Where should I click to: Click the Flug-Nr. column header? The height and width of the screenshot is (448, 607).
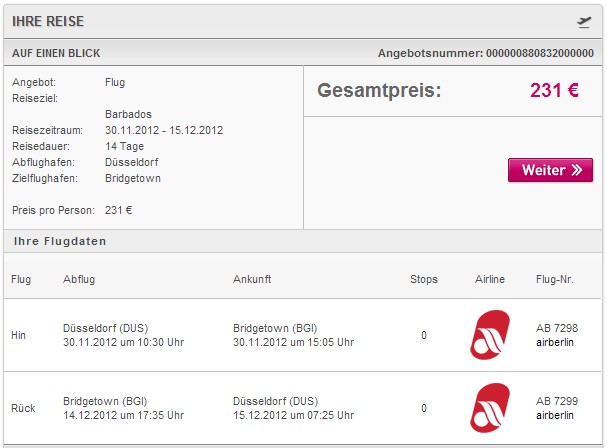(554, 279)
